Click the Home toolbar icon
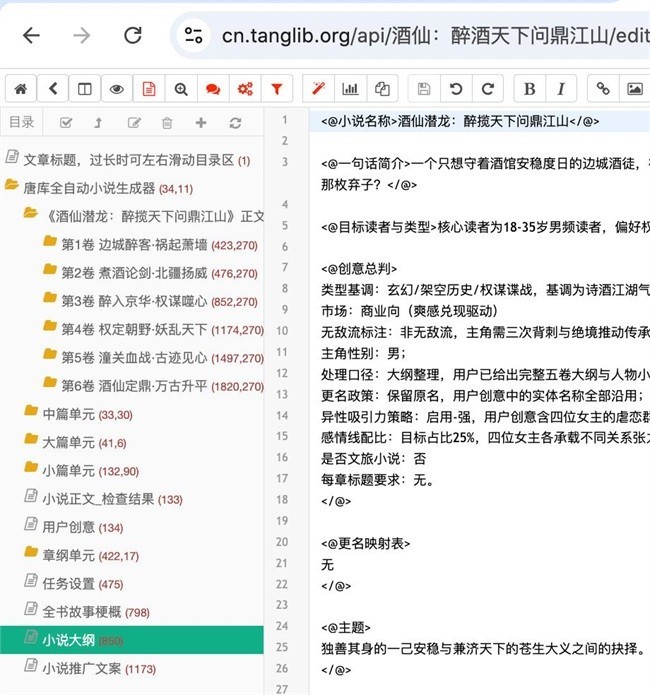This screenshot has width=650, height=695. click(x=21, y=89)
